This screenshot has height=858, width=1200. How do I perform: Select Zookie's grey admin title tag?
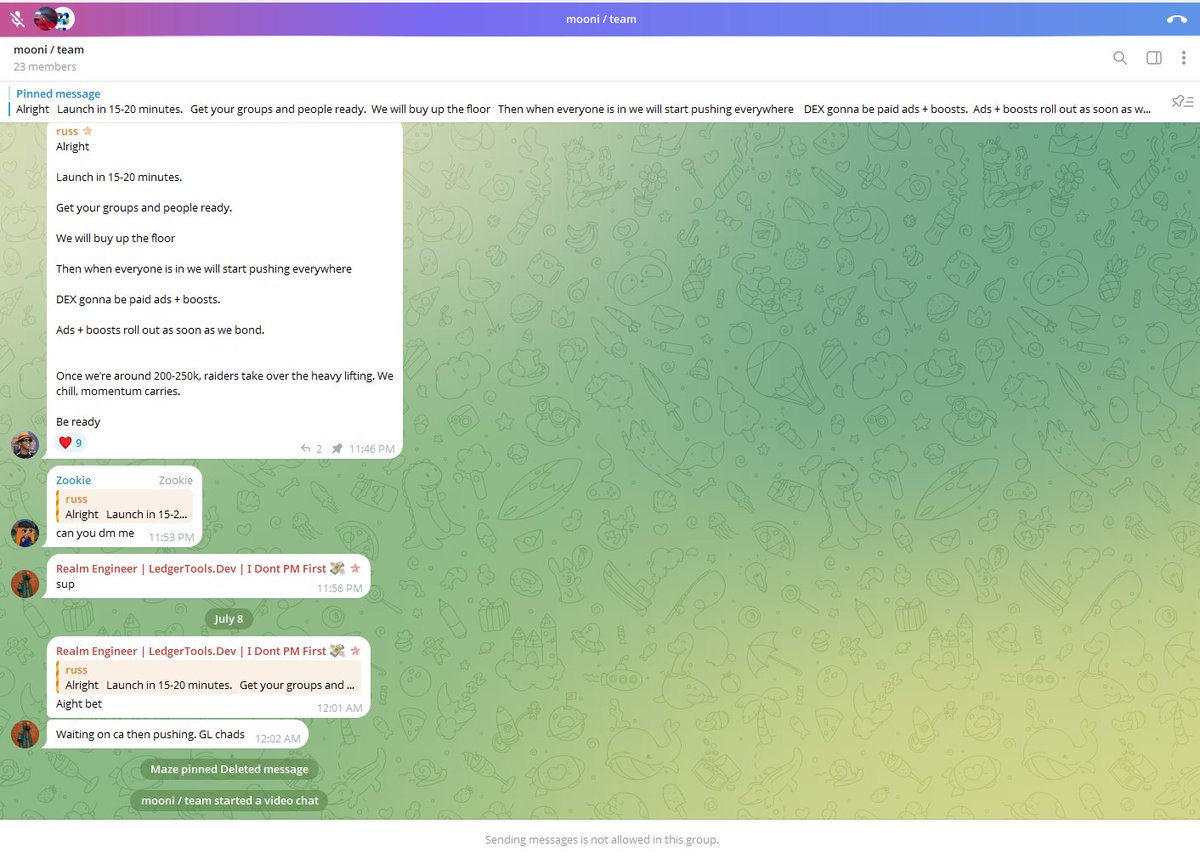click(175, 480)
